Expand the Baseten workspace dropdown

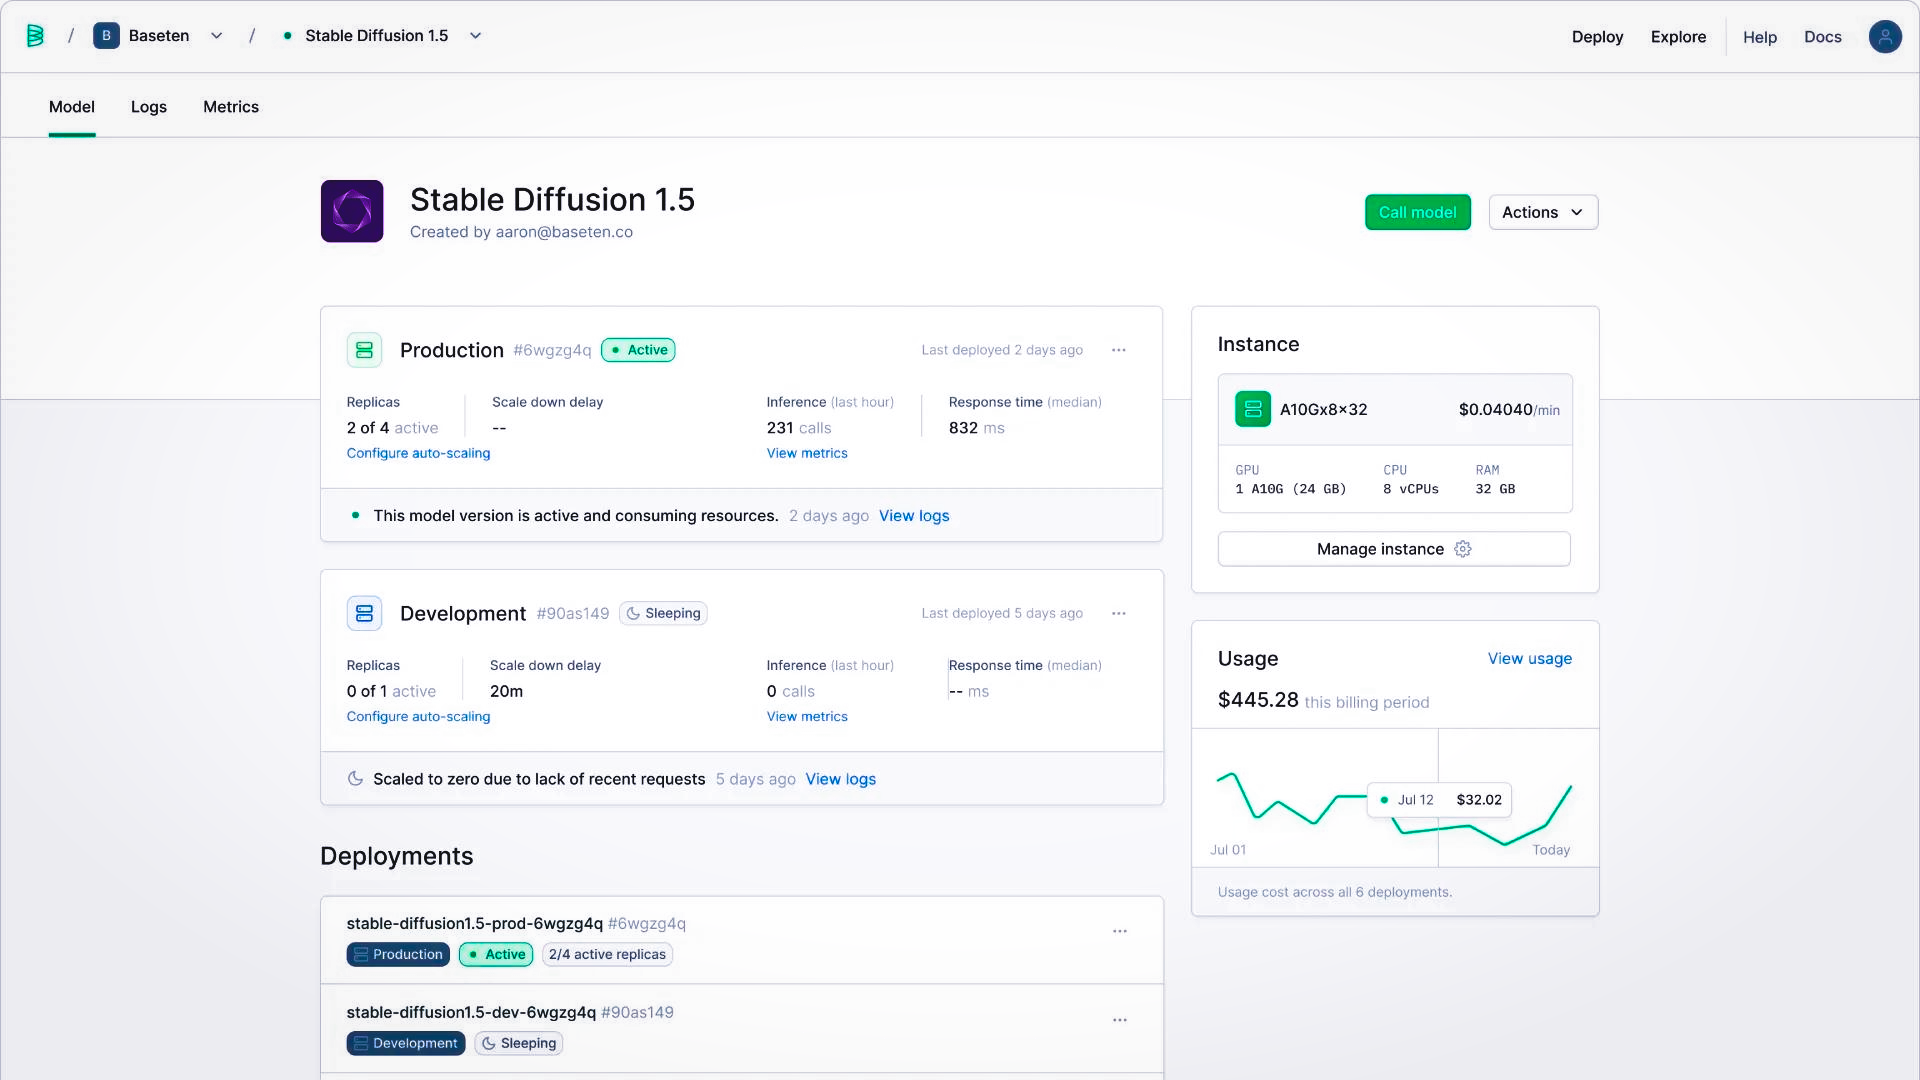tap(216, 36)
